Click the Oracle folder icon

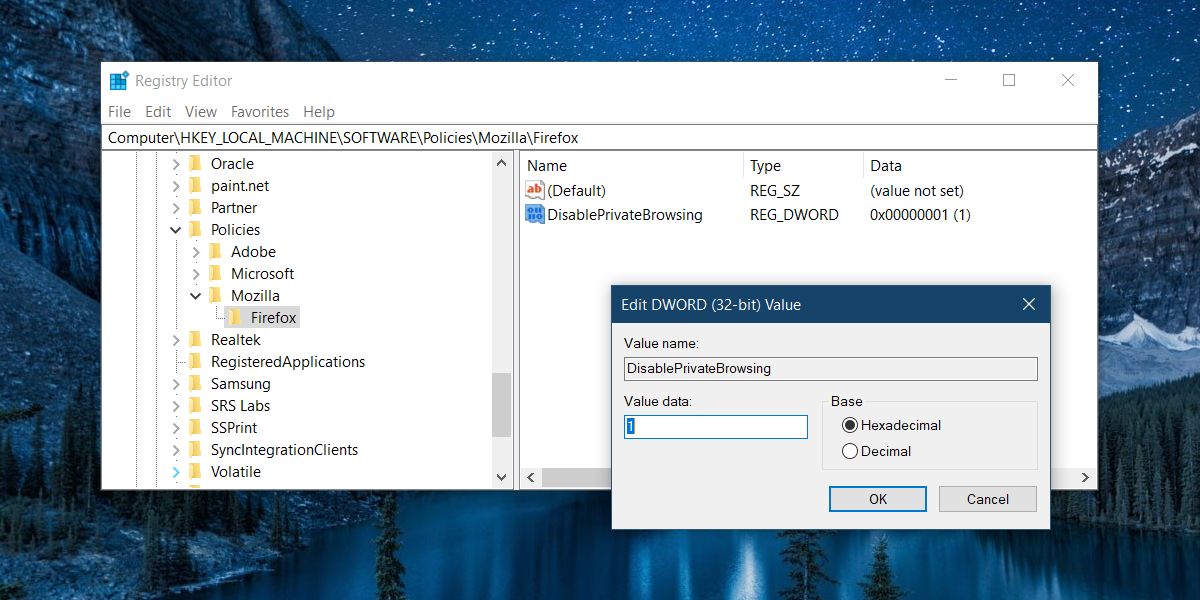[x=195, y=164]
